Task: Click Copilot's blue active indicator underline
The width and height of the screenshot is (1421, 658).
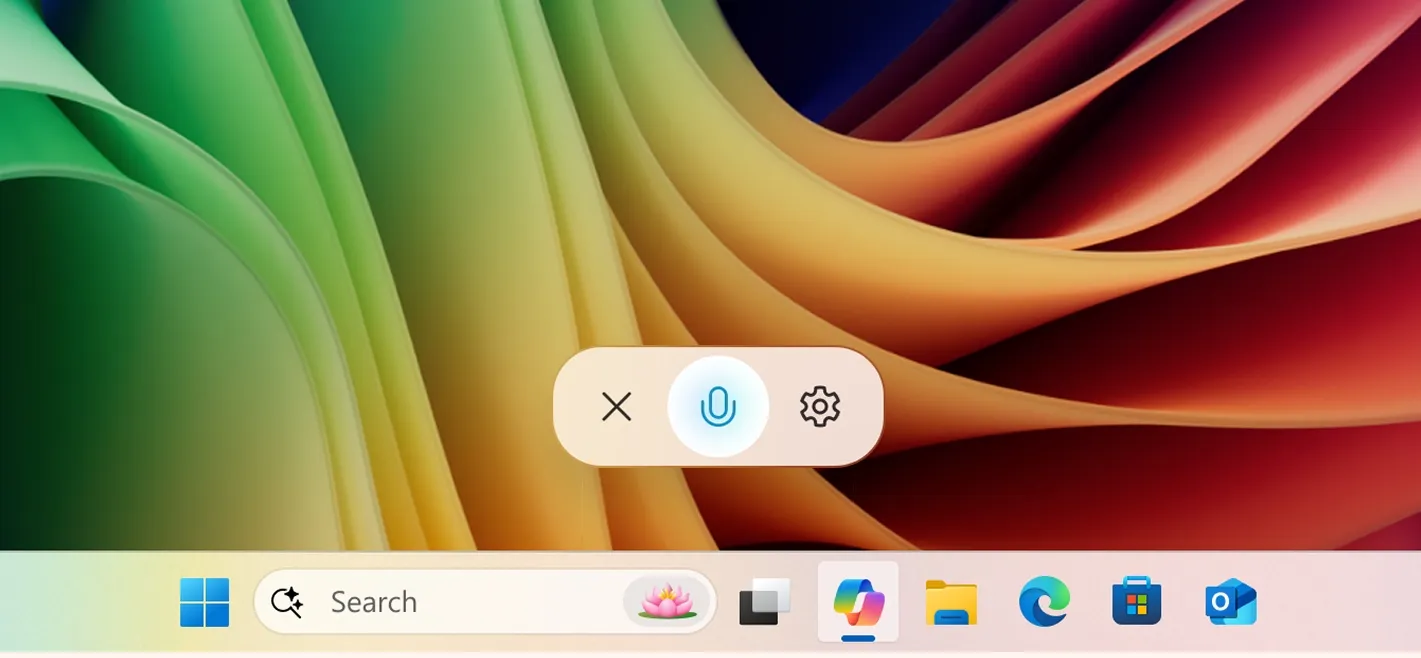Action: coord(858,638)
